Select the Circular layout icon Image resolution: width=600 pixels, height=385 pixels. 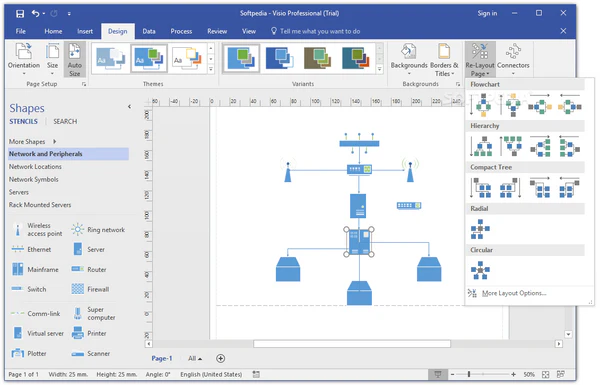(x=480, y=270)
